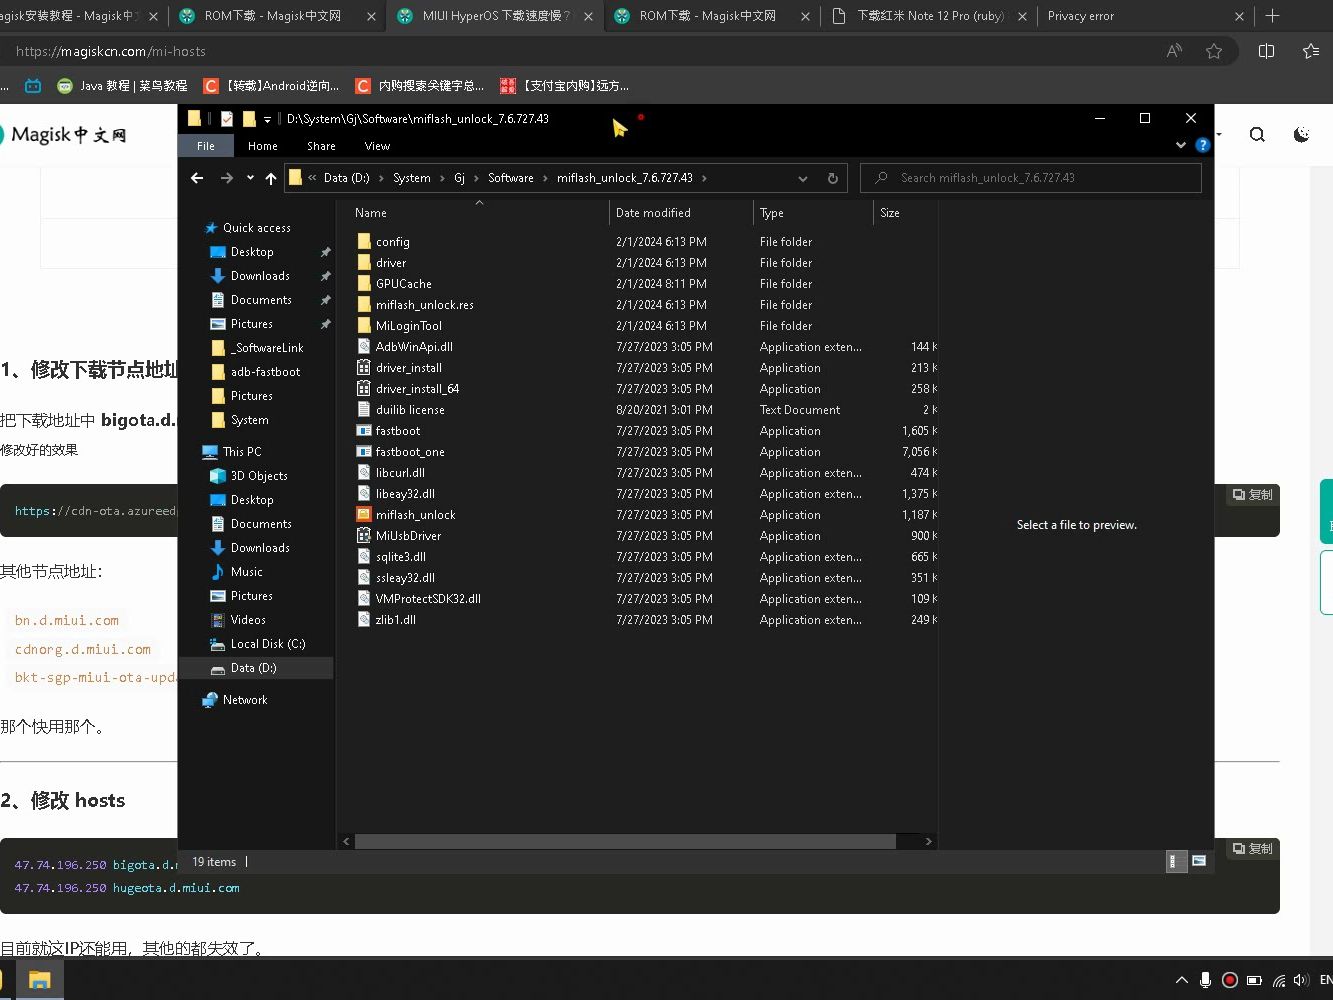
Task: Select the duilib license text document
Action: coord(410,410)
